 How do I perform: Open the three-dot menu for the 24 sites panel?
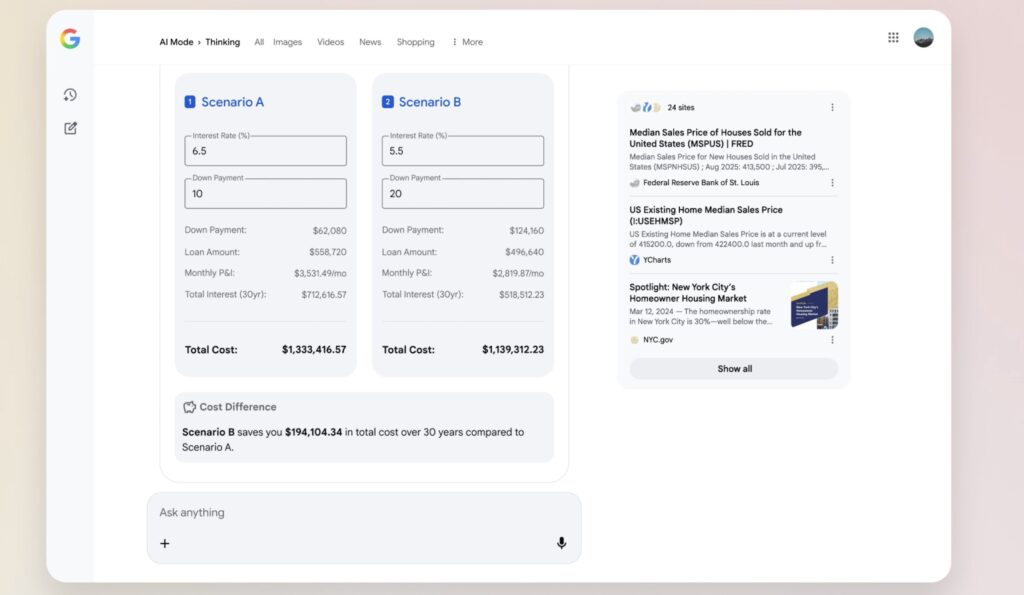click(x=832, y=107)
